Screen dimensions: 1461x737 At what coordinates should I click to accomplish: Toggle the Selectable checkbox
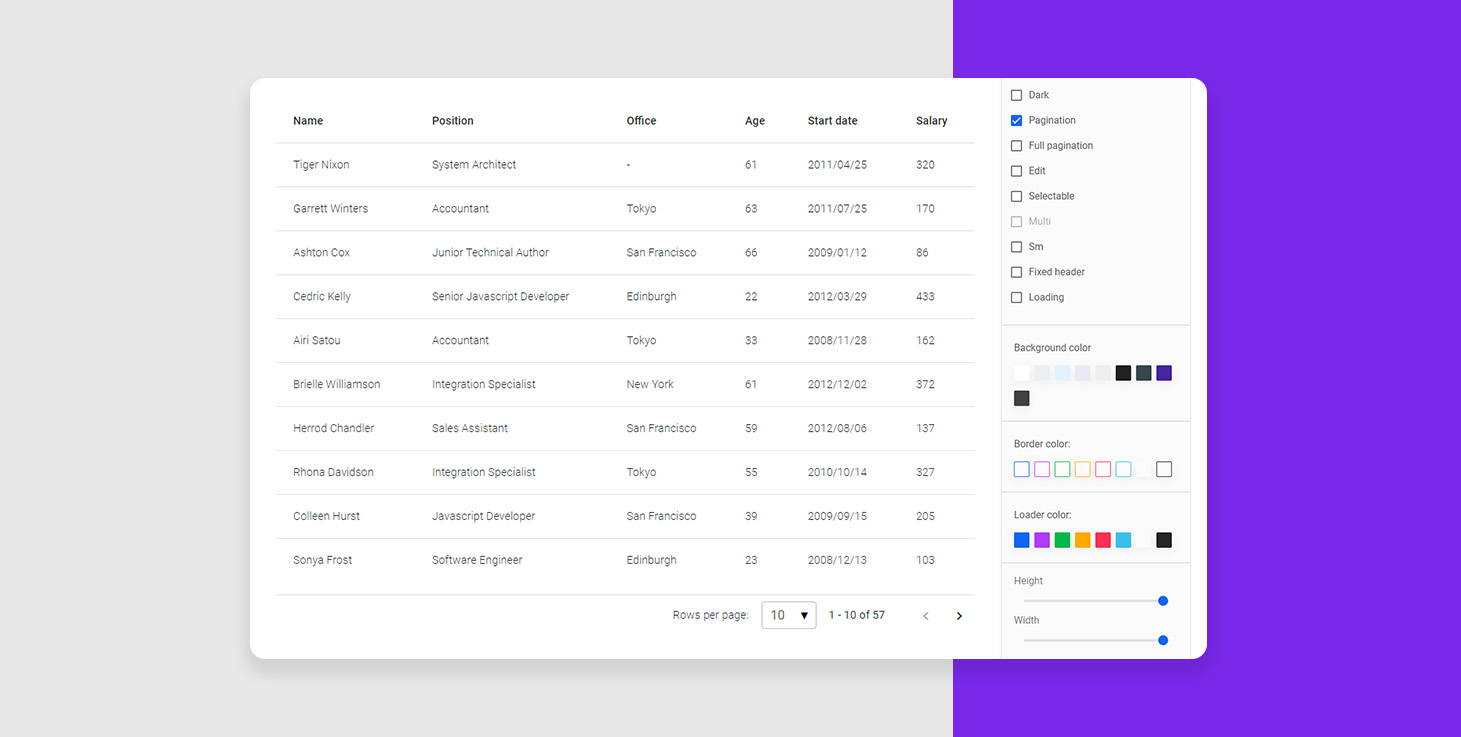(1017, 196)
